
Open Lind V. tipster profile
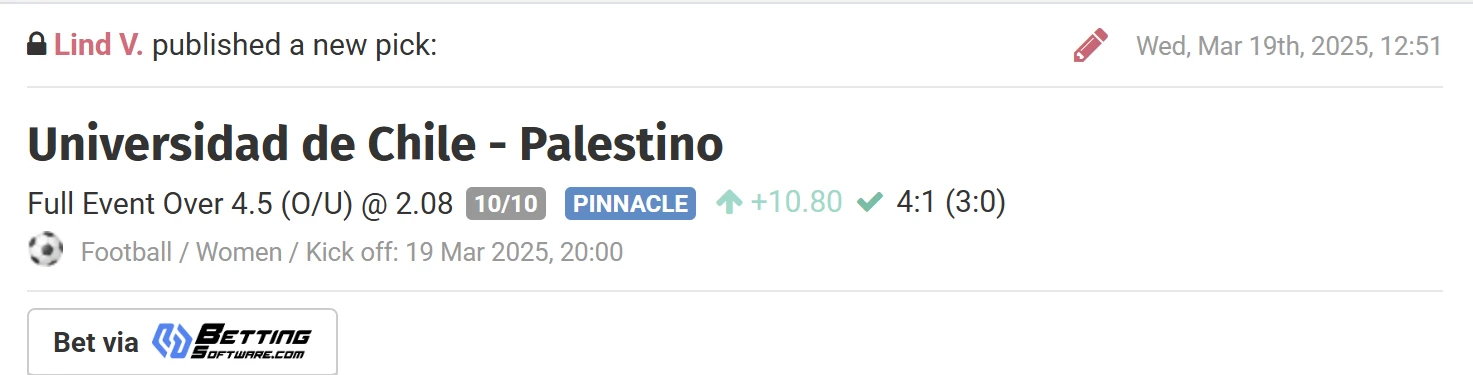(x=98, y=45)
